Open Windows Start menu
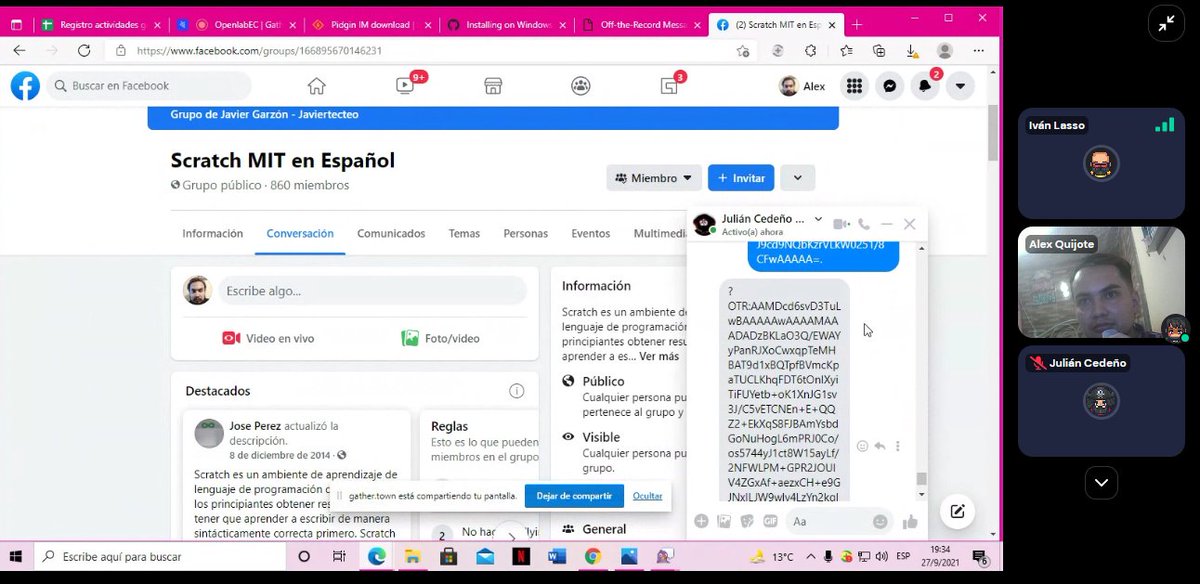 (x=17, y=557)
